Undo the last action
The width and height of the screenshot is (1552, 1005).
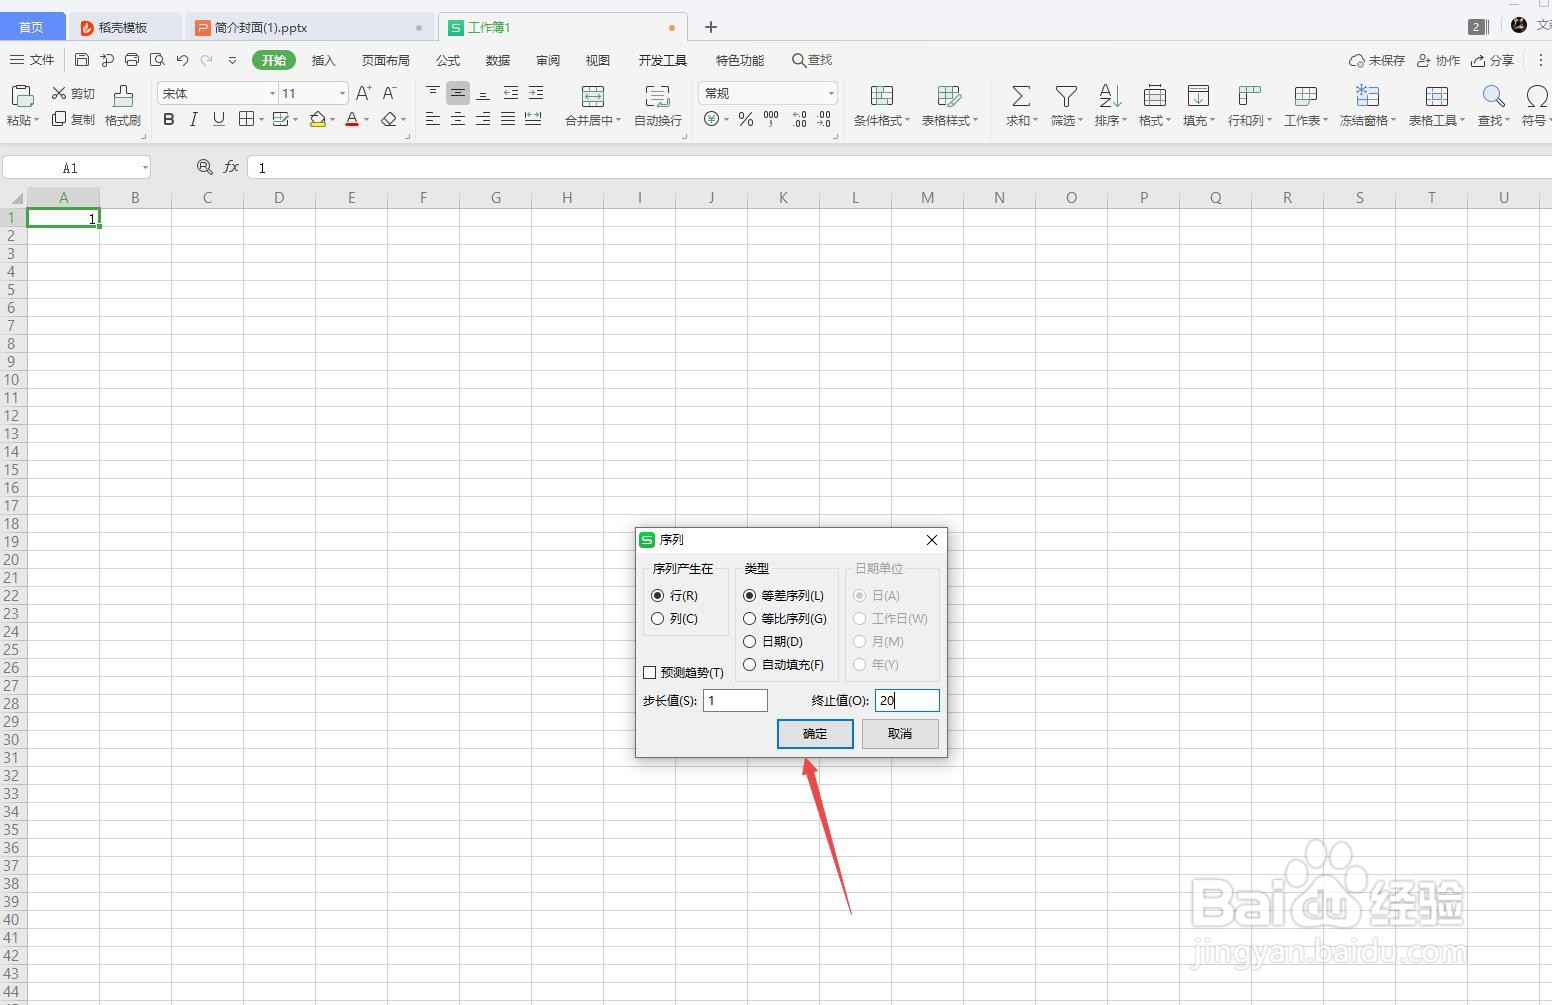pyautogui.click(x=182, y=60)
